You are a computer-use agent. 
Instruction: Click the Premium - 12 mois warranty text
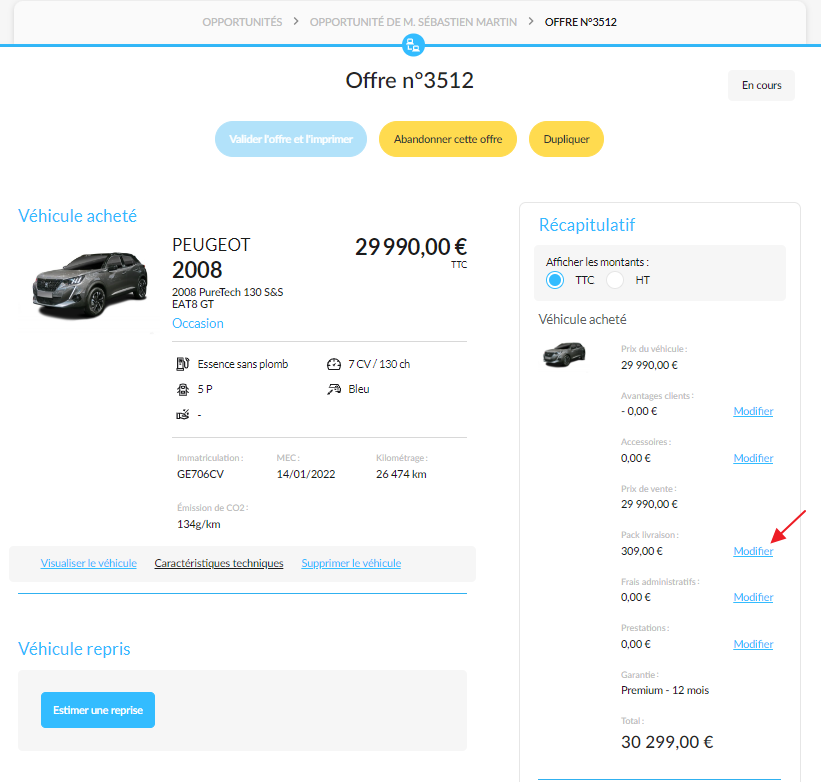[x=665, y=690]
